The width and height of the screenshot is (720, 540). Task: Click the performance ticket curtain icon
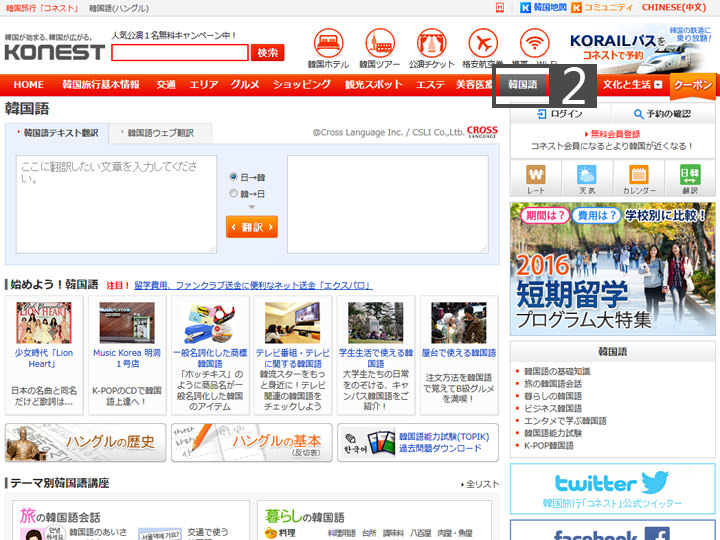coord(431,43)
